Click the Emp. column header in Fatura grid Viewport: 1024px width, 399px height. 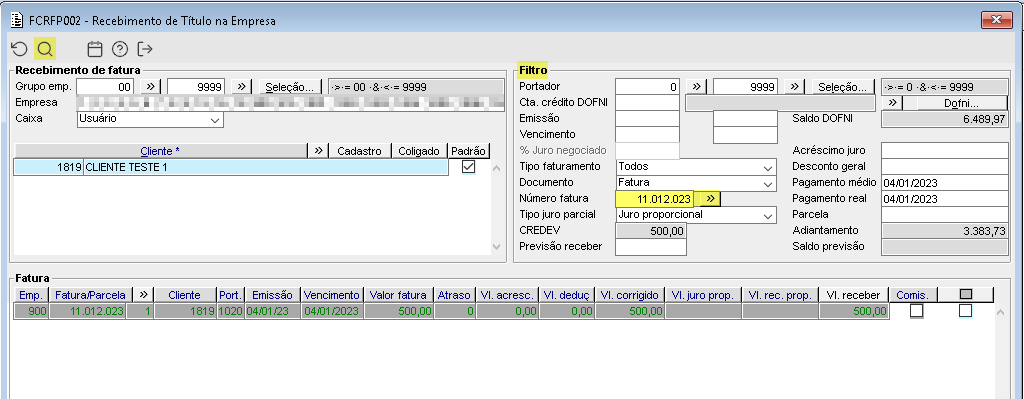[x=31, y=295]
